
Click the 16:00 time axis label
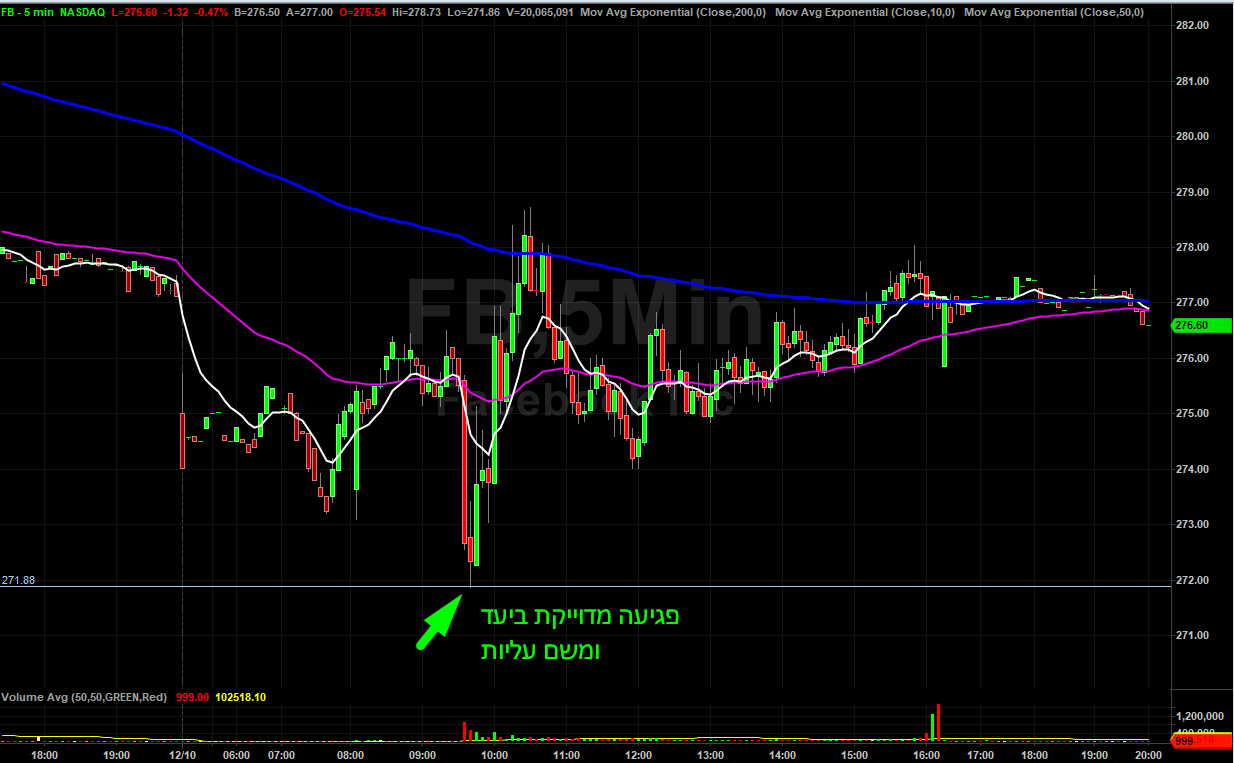click(926, 755)
